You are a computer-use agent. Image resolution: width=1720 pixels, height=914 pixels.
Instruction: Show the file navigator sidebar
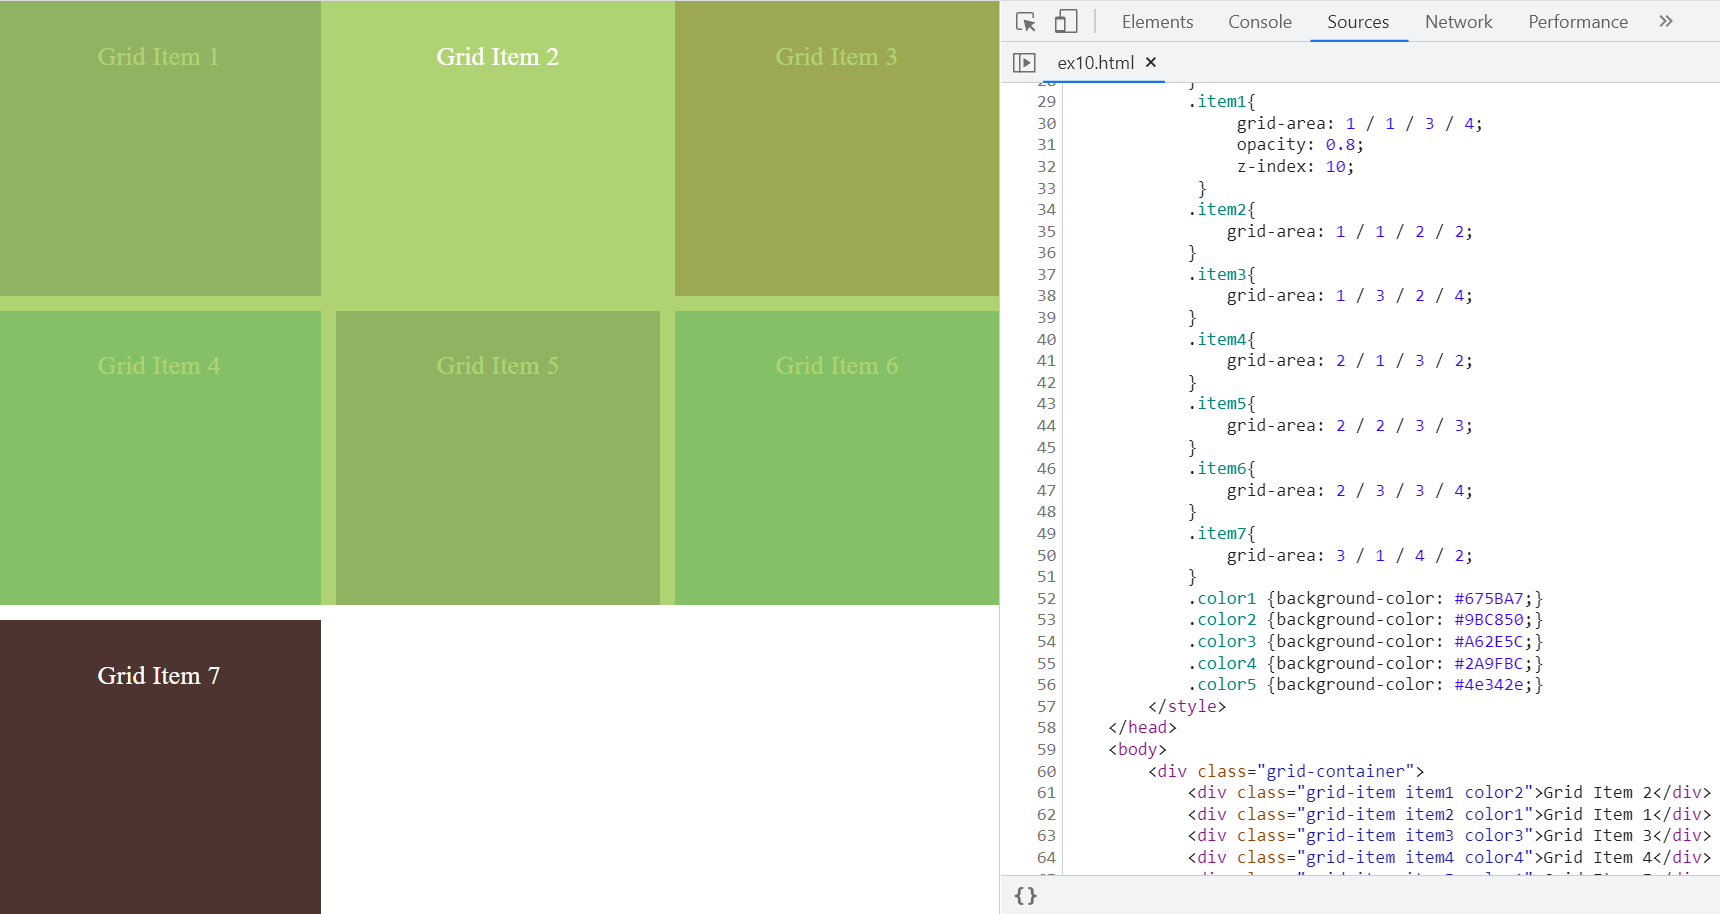click(x=1024, y=63)
